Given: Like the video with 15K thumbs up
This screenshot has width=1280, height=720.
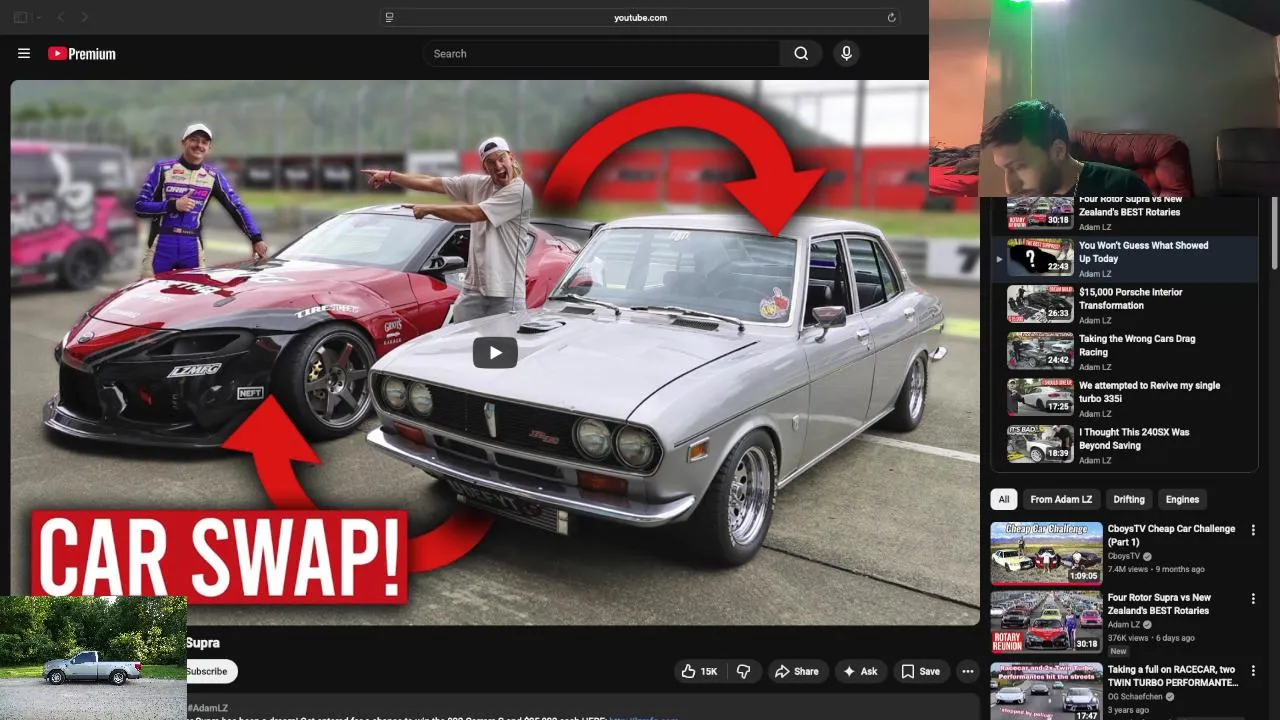Looking at the screenshot, I should 699,672.
